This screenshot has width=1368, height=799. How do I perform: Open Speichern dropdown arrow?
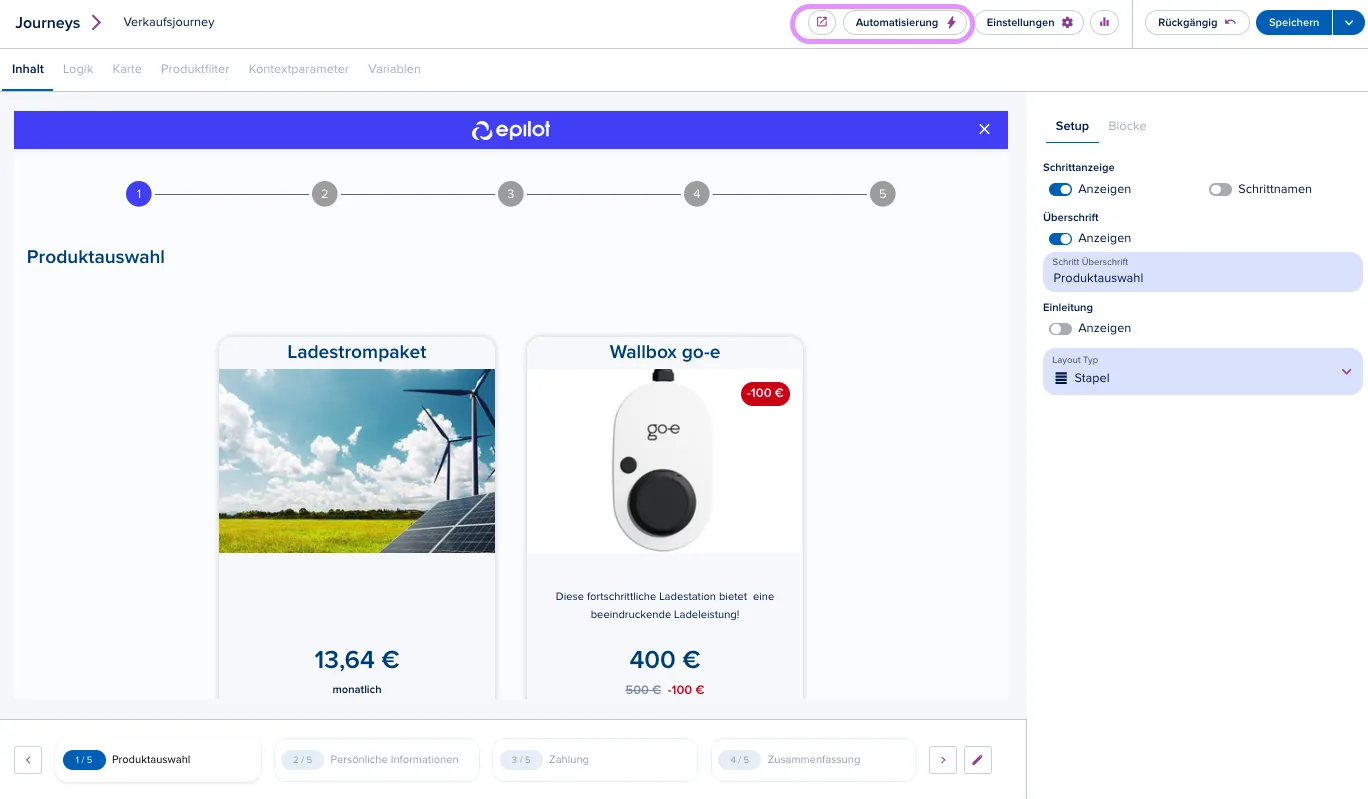click(x=1348, y=22)
